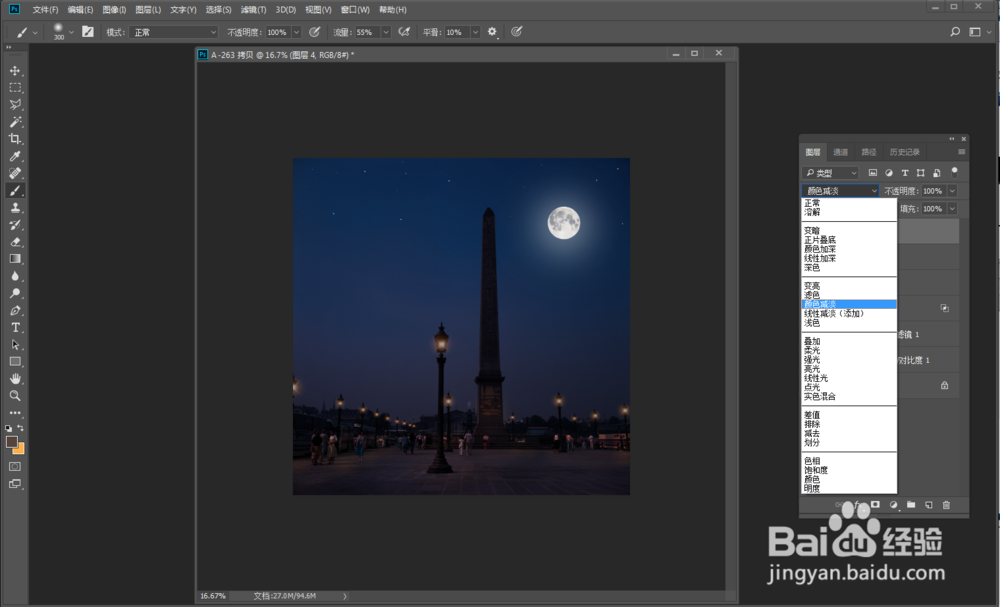The image size is (1000, 607).
Task: Select the Hand tool
Action: click(15, 378)
